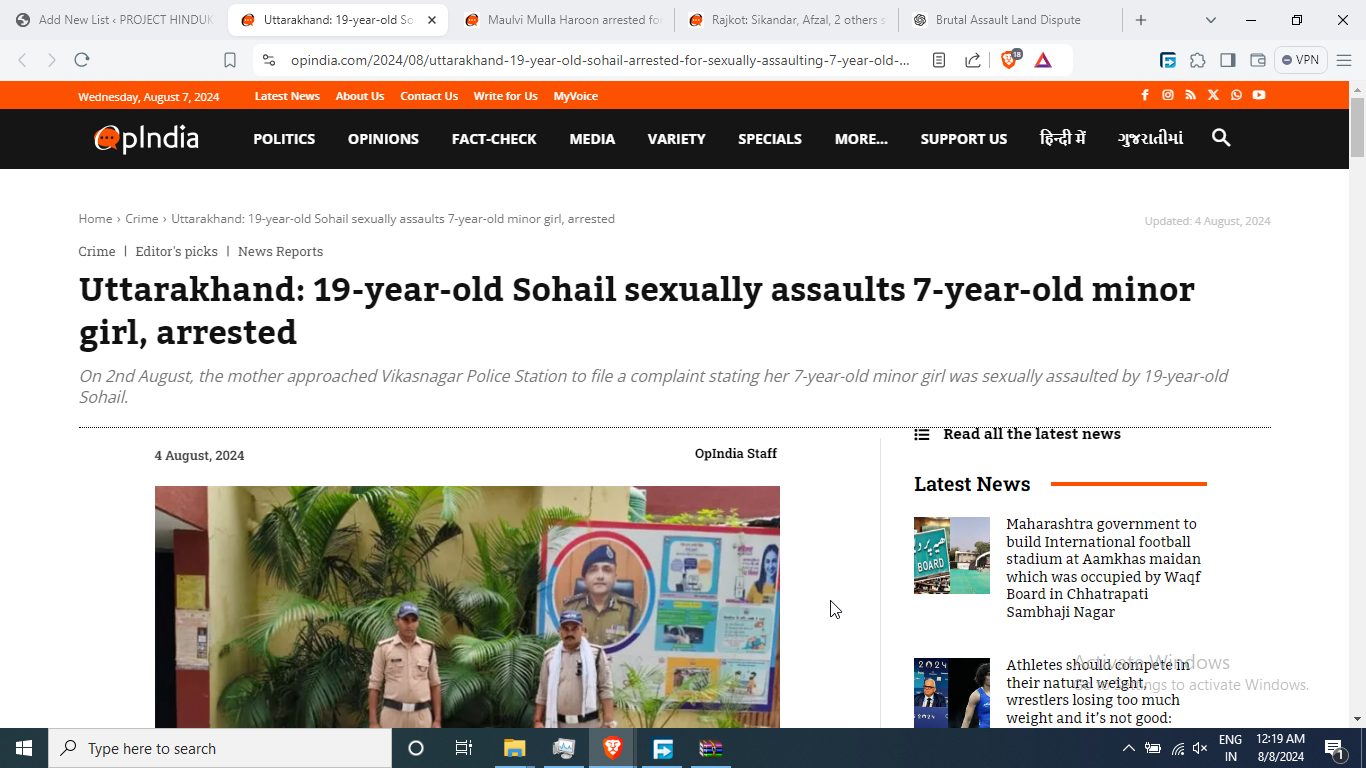Click Read all the latest news link
The image size is (1366, 768).
tap(1031, 434)
